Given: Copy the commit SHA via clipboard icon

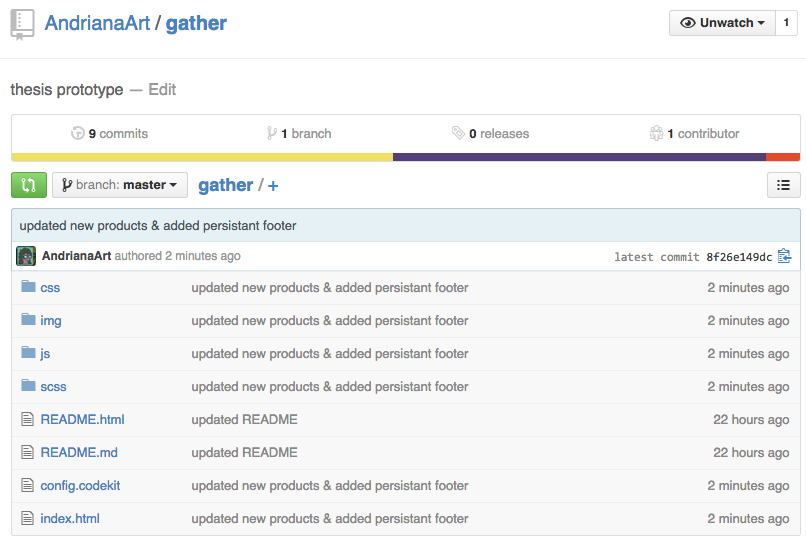Looking at the screenshot, I should (x=784, y=256).
